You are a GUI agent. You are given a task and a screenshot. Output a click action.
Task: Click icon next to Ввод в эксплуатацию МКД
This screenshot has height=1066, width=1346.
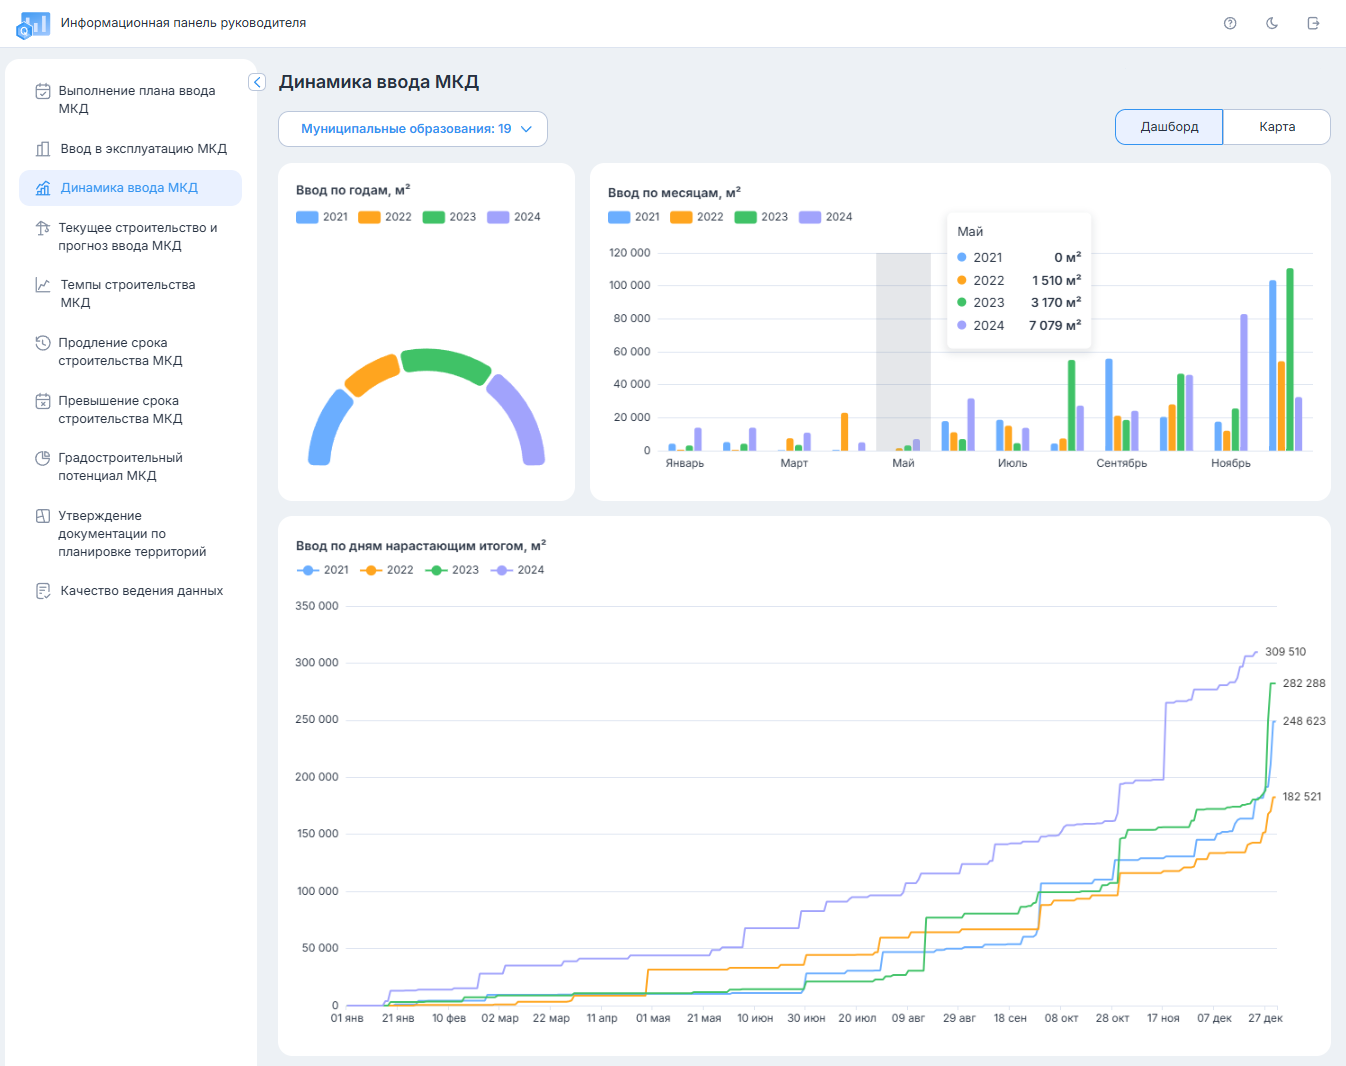point(43,149)
